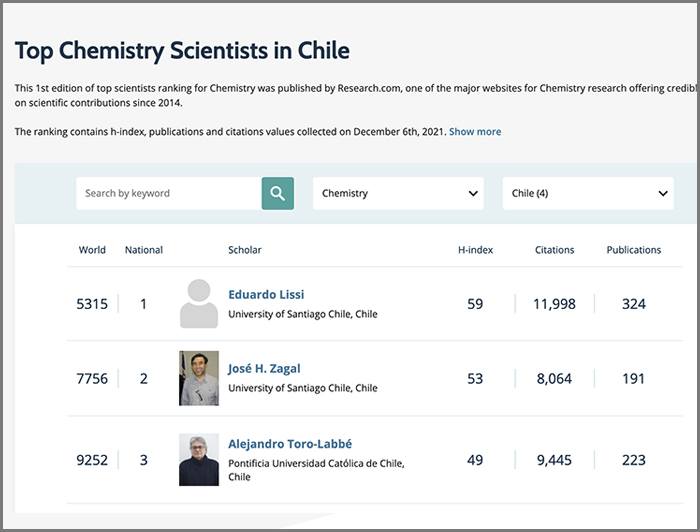This screenshot has width=700, height=532.
Task: Open Alejandro Toro-Labbé's scholar profile
Action: [290, 444]
